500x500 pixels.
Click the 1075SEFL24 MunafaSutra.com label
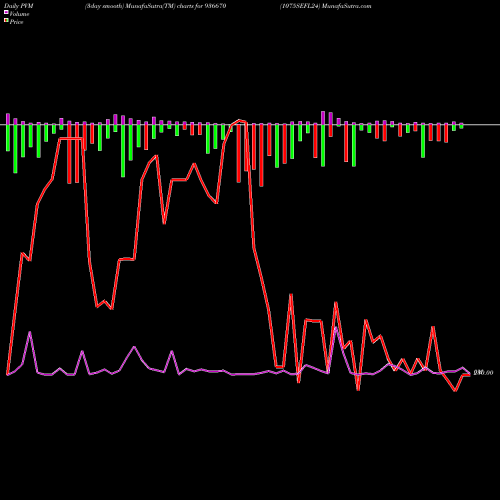coord(325,6)
